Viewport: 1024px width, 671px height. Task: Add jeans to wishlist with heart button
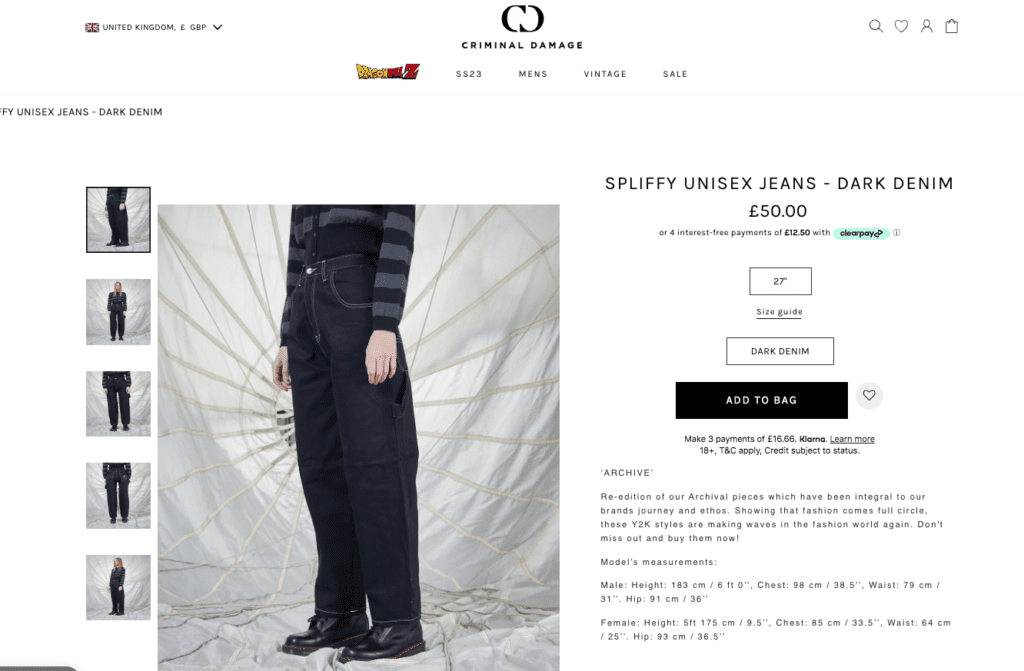pyautogui.click(x=869, y=395)
